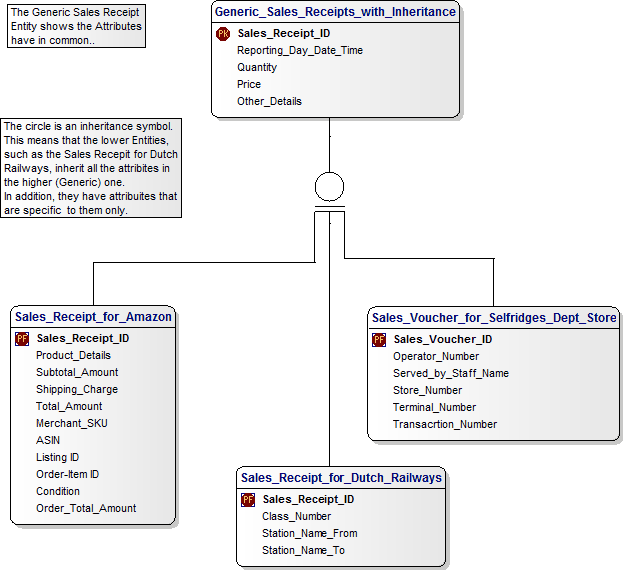Viewport: 625px width, 572px height.
Task: Click the PF key icon beside Sales_Voucher_ID
Action: 379,340
